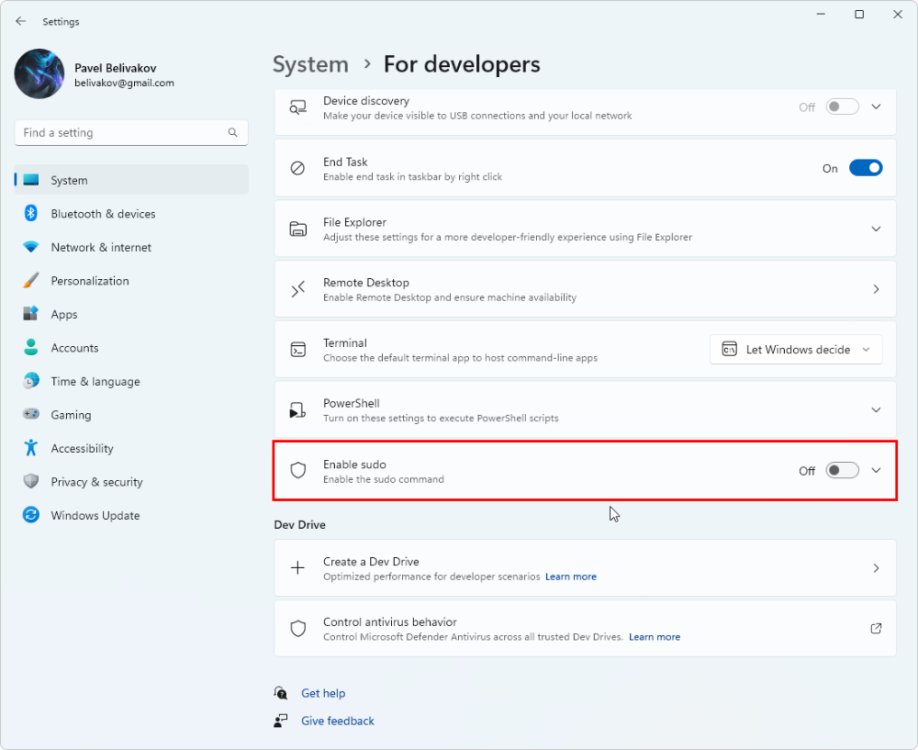Expand the PowerShell settings
The width and height of the screenshot is (918, 750).
[x=876, y=410]
